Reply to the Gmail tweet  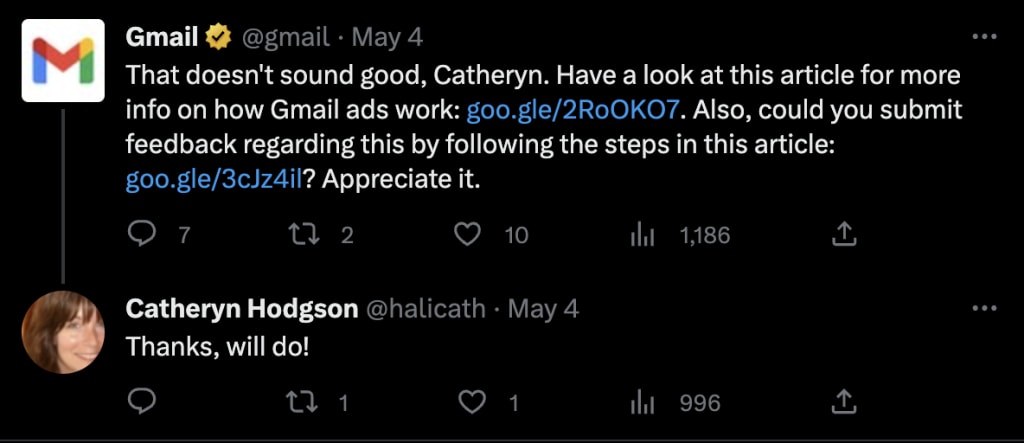pyautogui.click(x=140, y=235)
